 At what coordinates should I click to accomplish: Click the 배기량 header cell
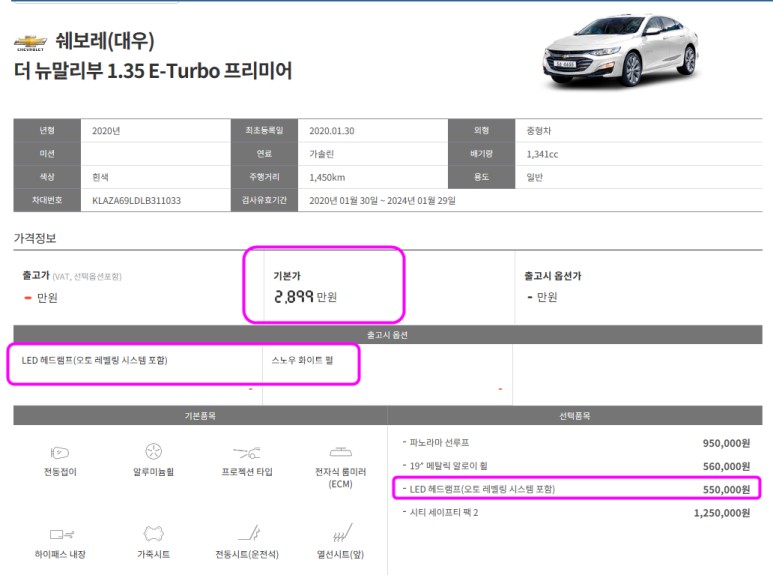point(482,154)
